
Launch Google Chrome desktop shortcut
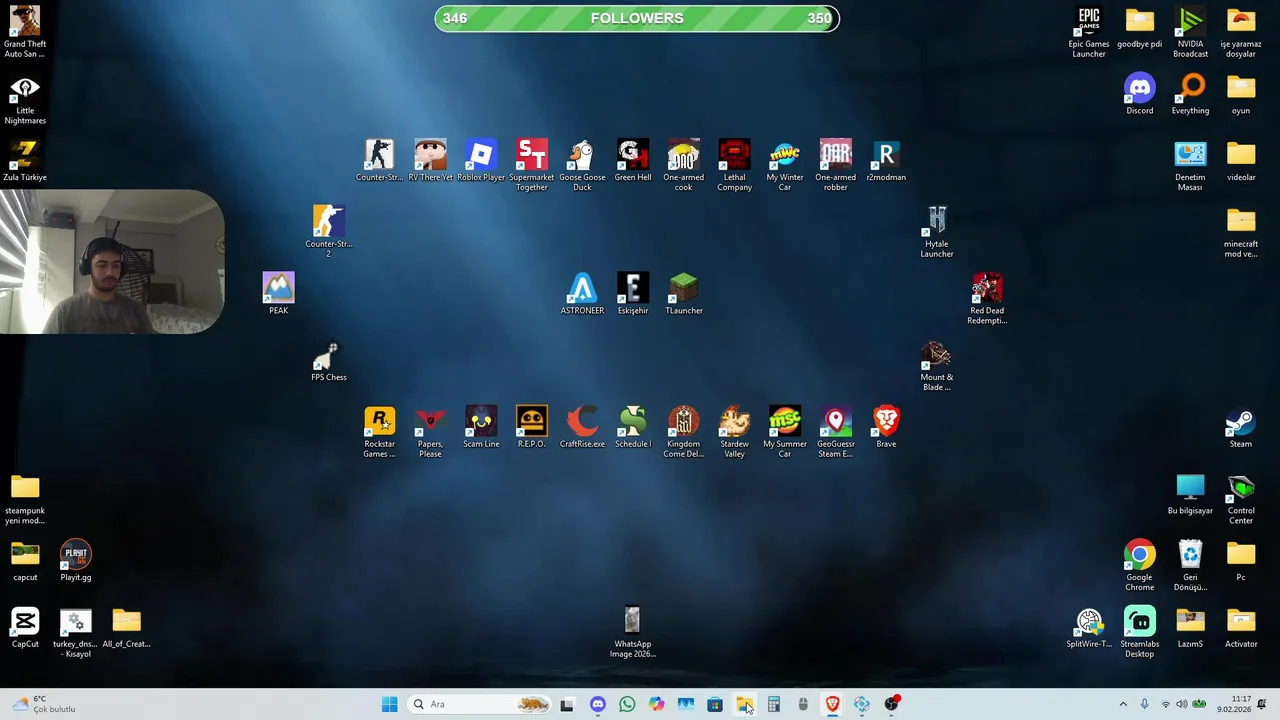pyautogui.click(x=1140, y=565)
